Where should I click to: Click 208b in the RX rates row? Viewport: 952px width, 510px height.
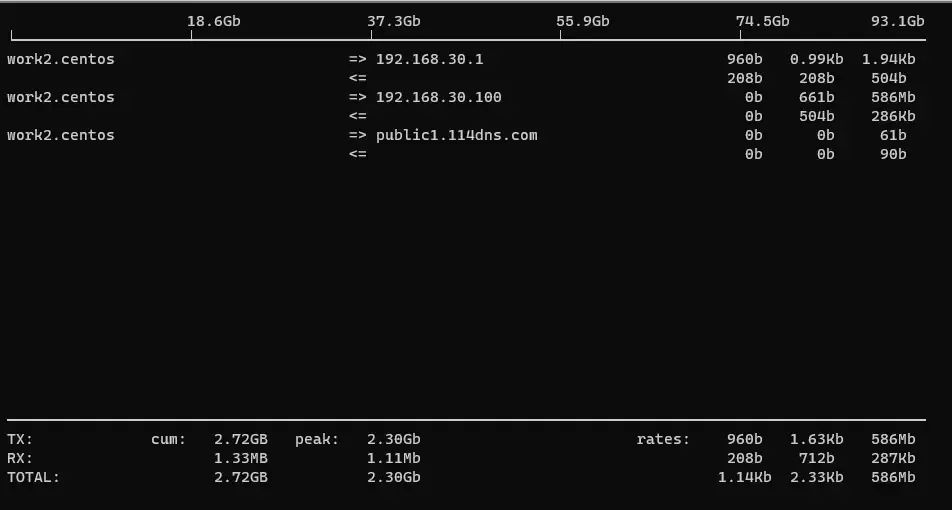pos(745,458)
